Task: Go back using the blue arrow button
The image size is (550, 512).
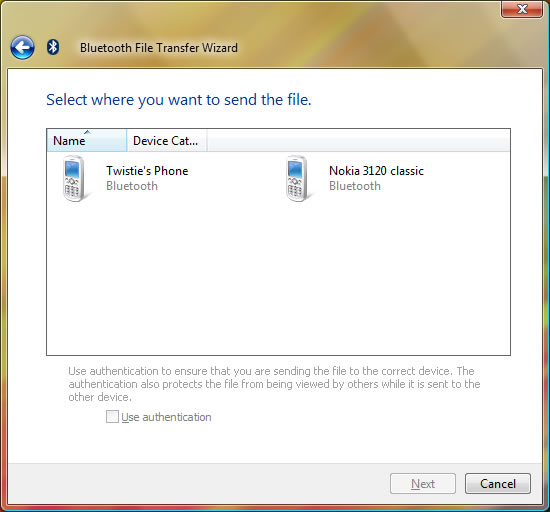Action: [22, 47]
